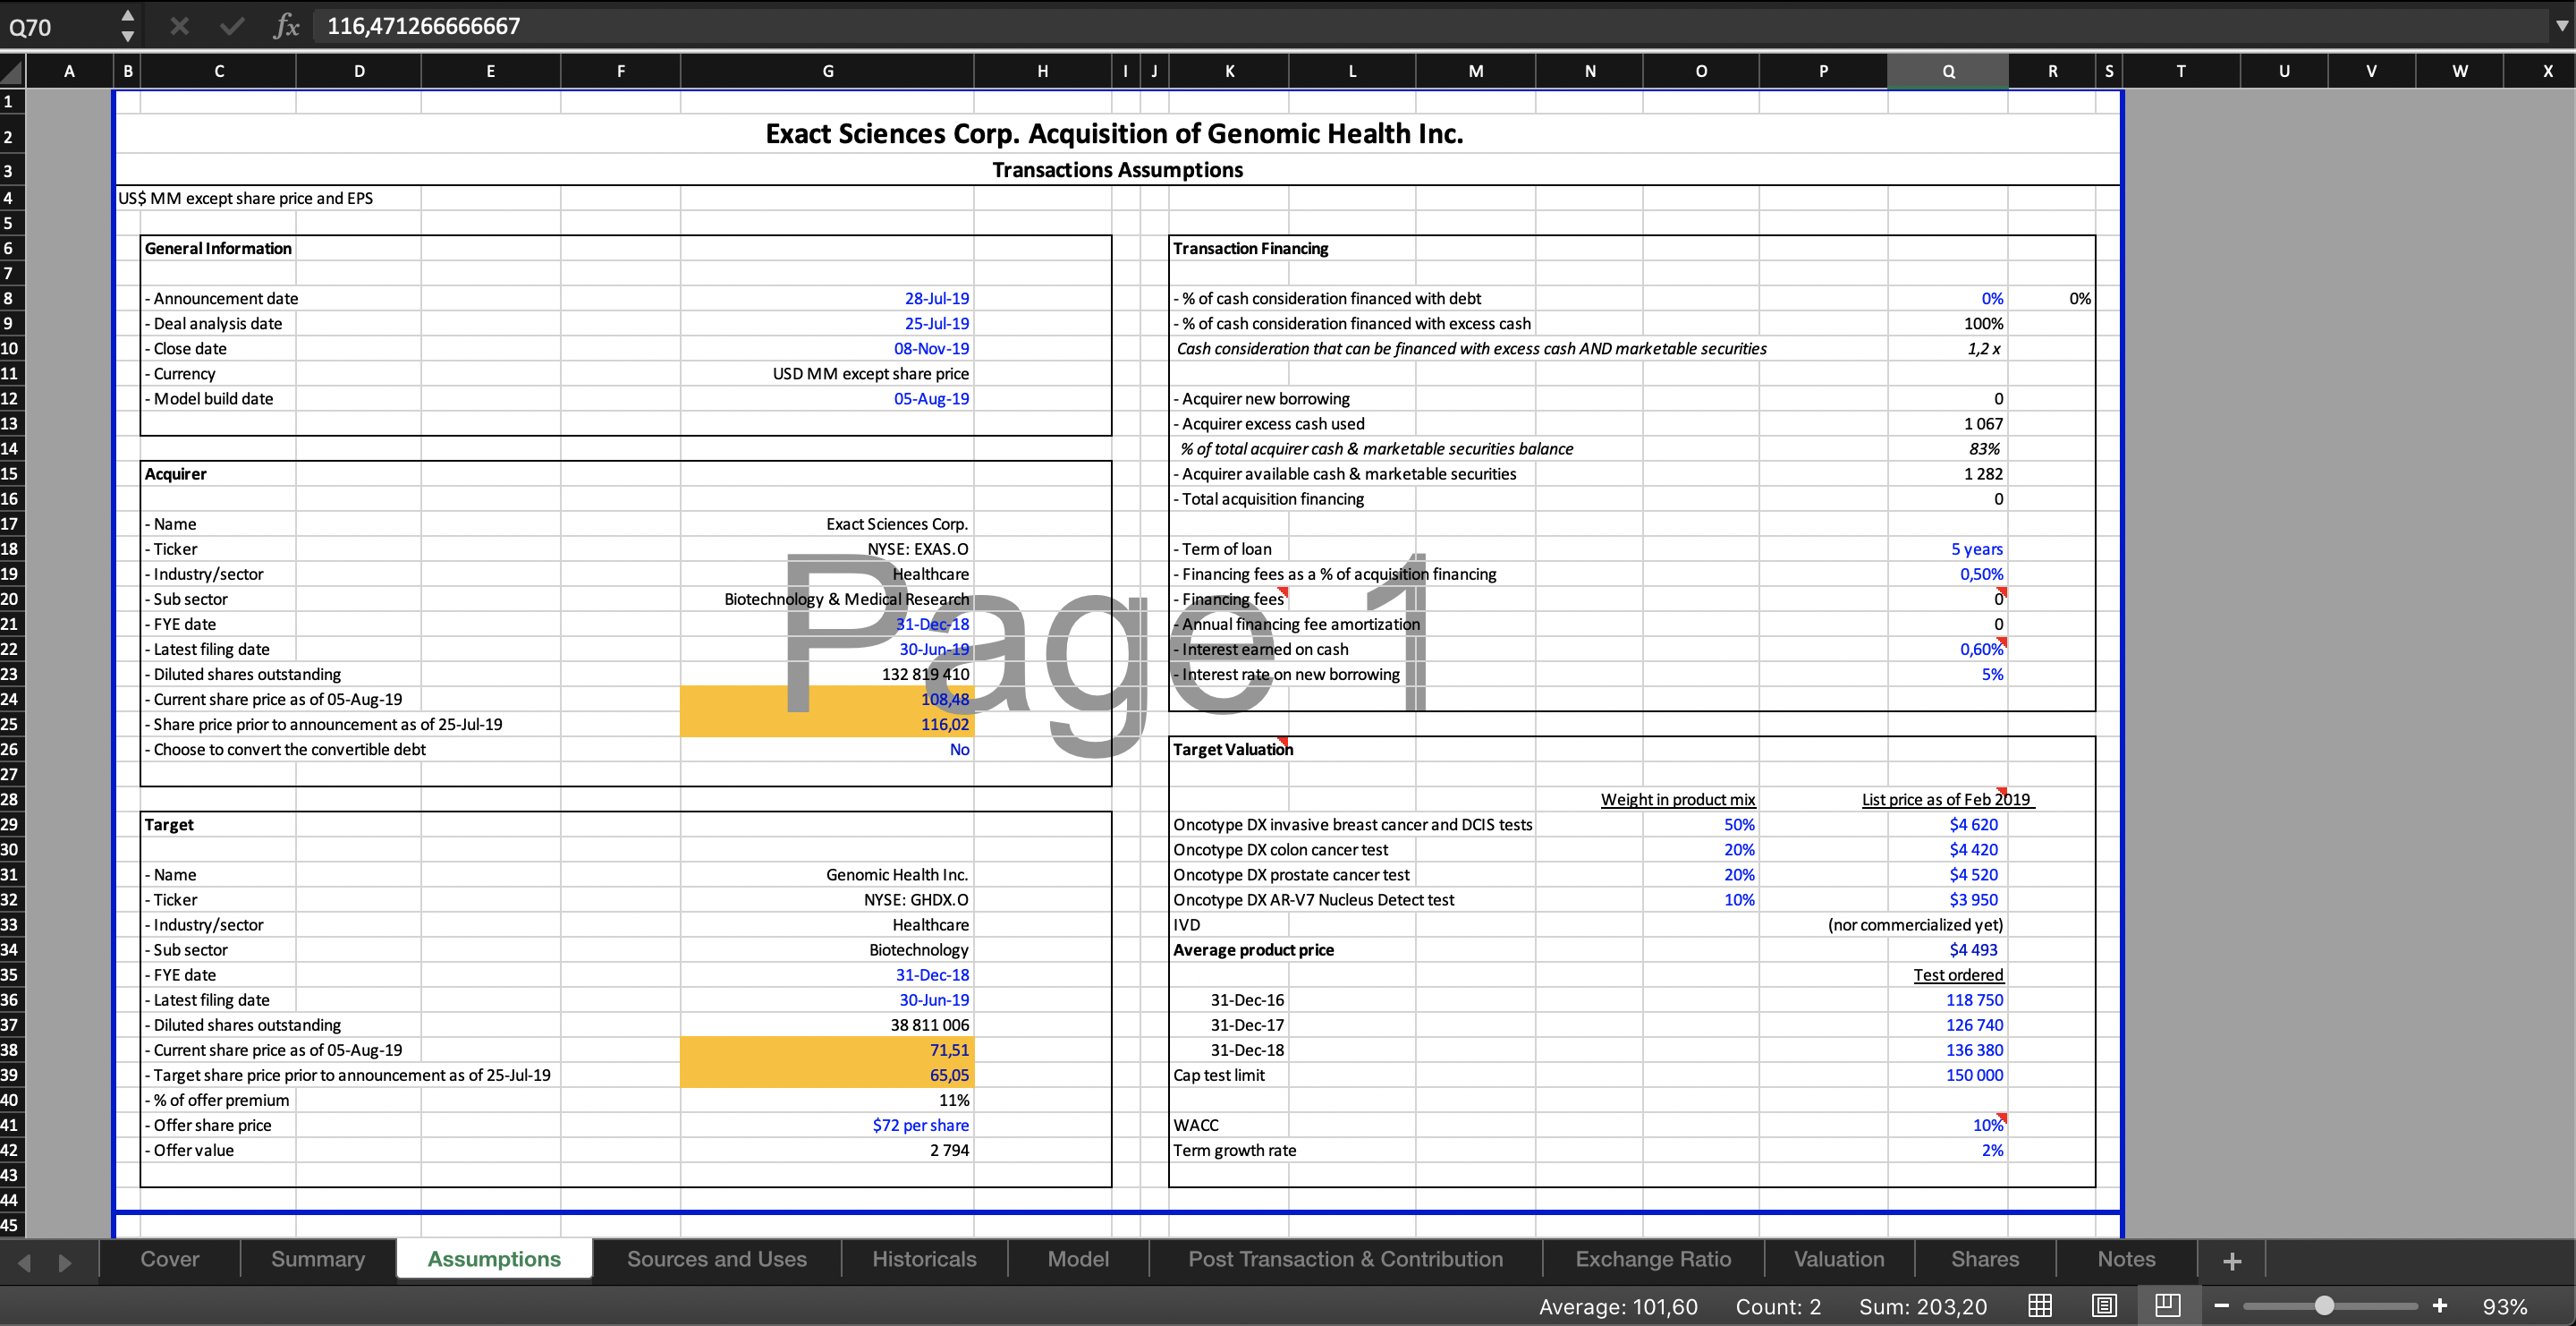Zoom in with the plus button

tap(2440, 1306)
